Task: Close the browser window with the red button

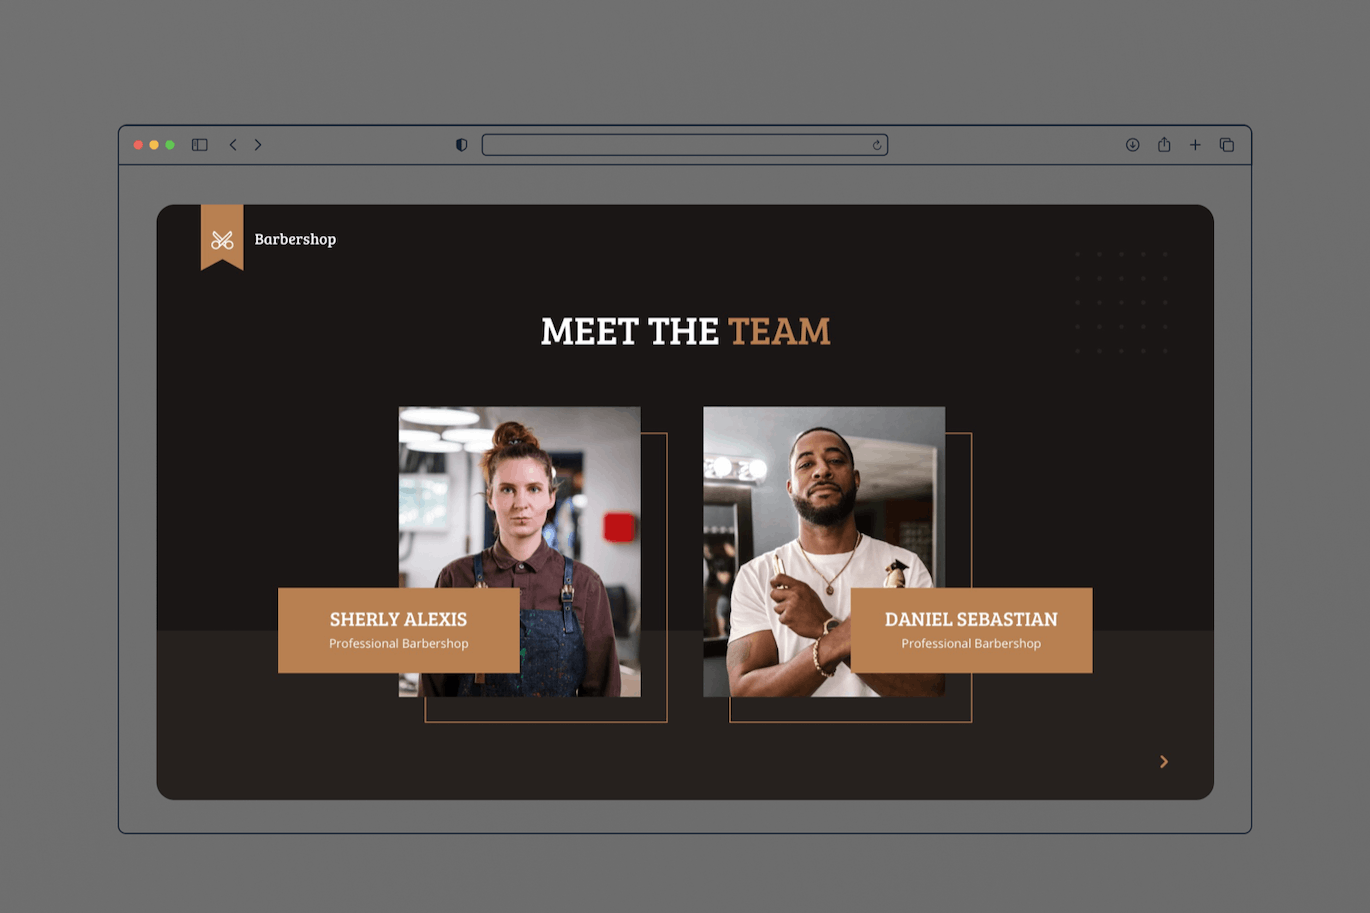Action: point(138,145)
